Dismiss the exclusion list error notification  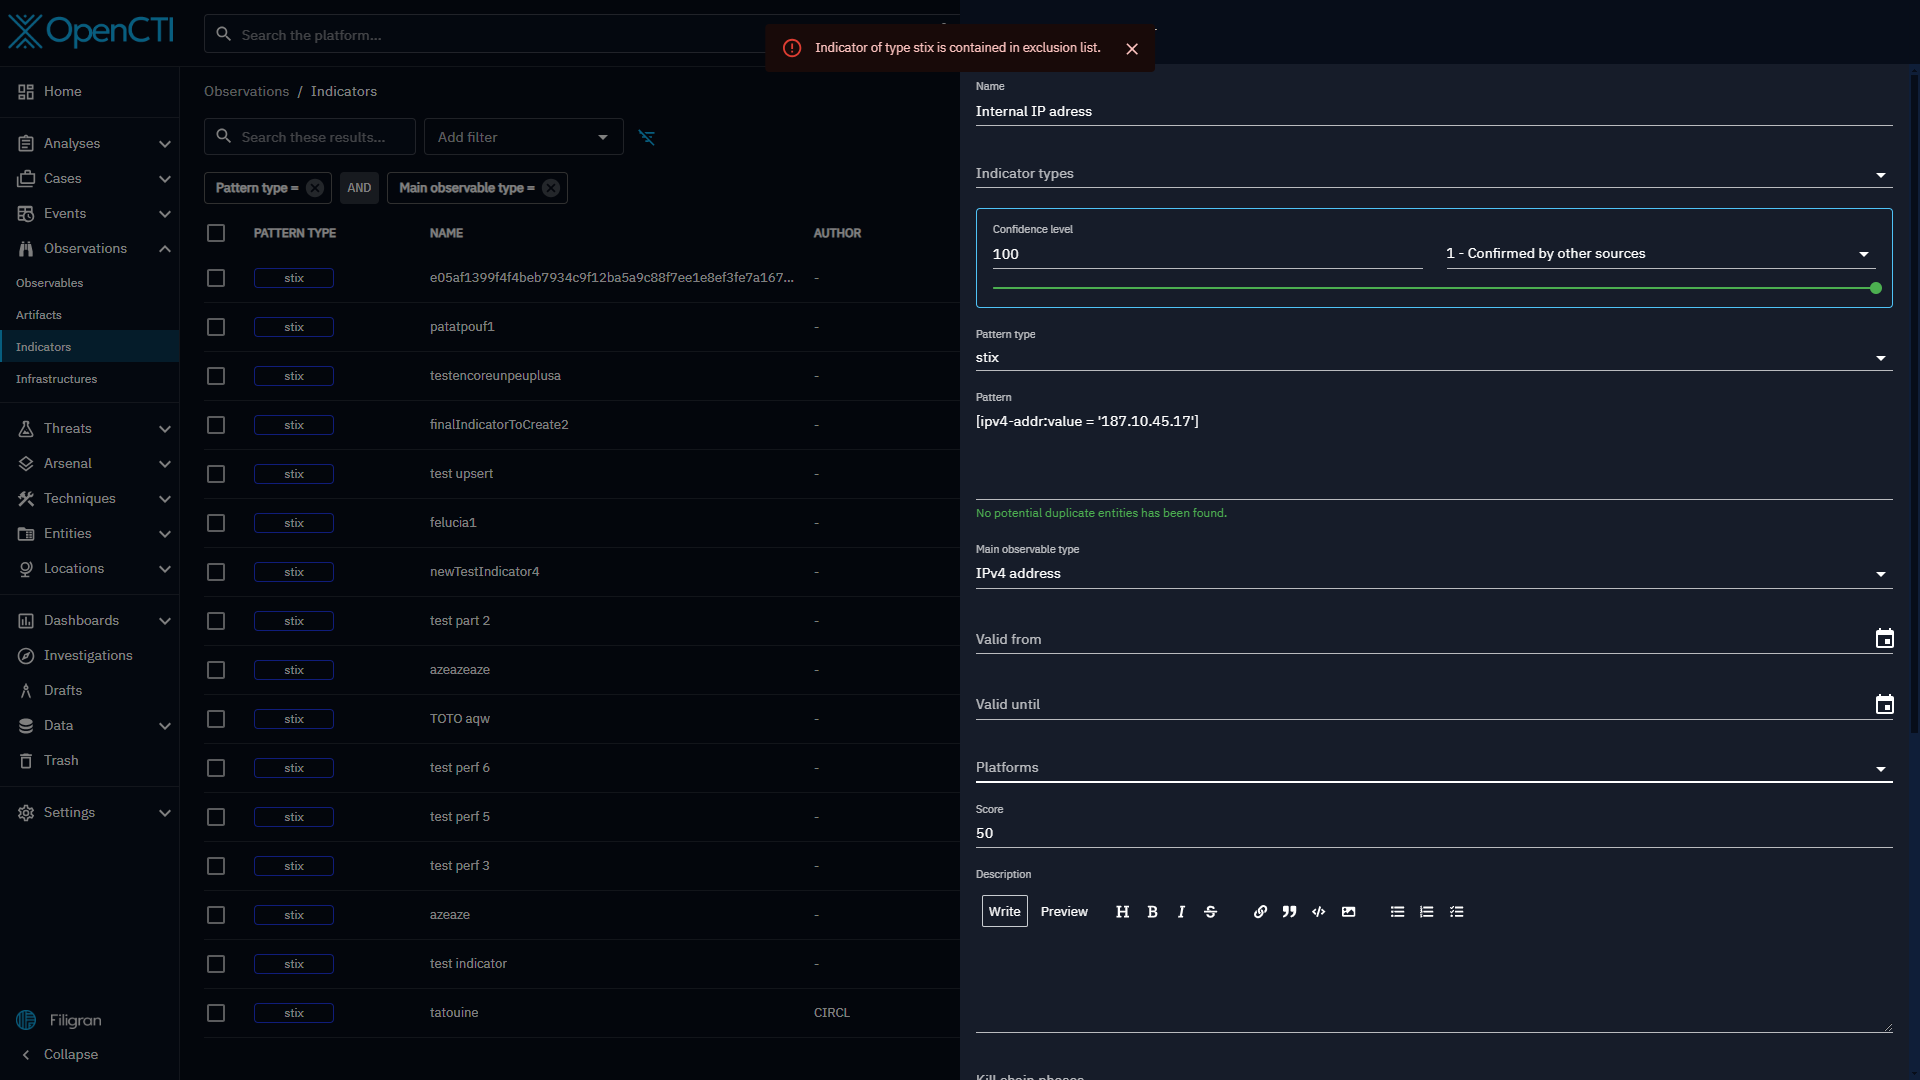1132,49
